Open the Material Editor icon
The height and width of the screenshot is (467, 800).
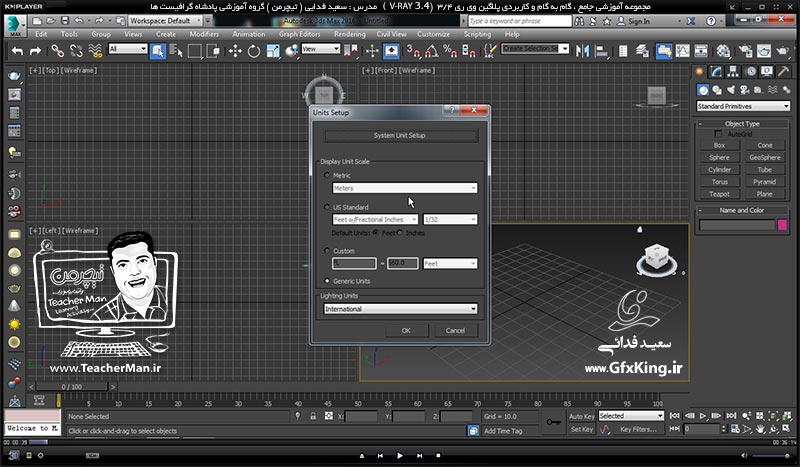(723, 51)
